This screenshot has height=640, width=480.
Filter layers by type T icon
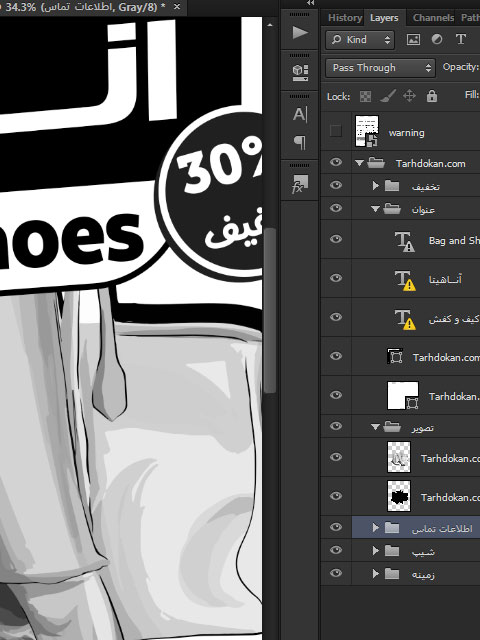(461, 40)
